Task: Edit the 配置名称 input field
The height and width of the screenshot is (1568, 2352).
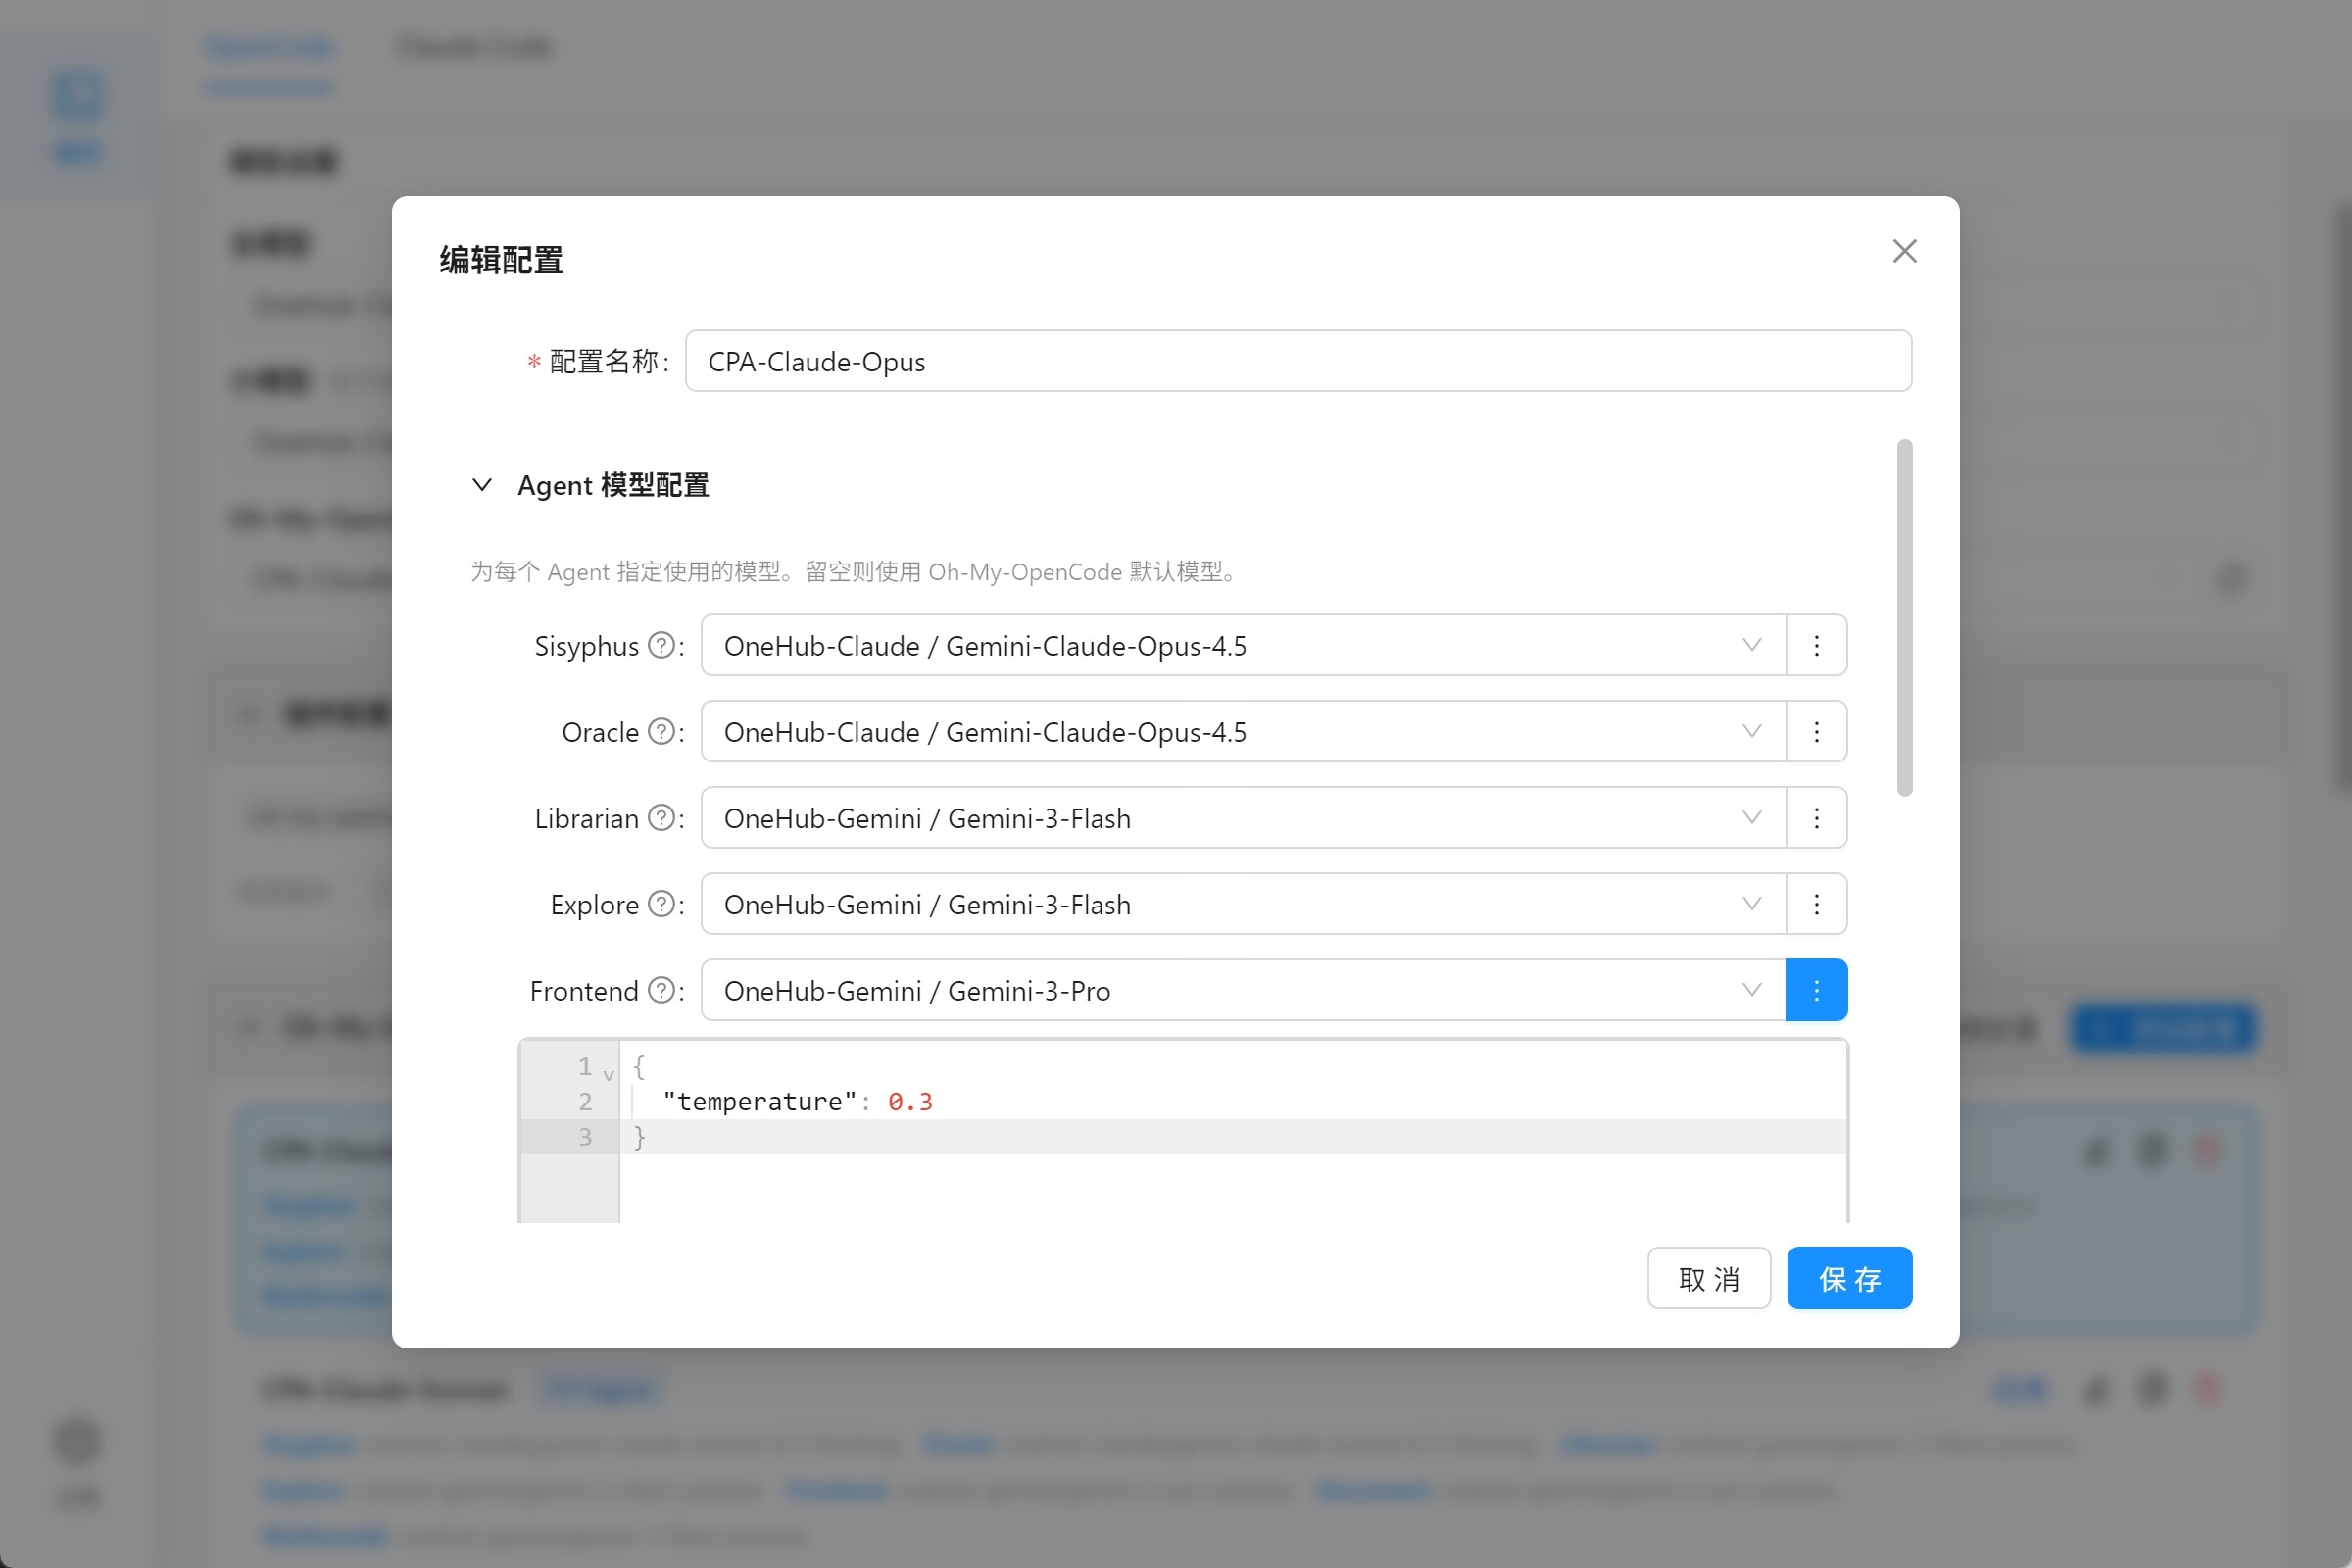Action: pos(1298,361)
